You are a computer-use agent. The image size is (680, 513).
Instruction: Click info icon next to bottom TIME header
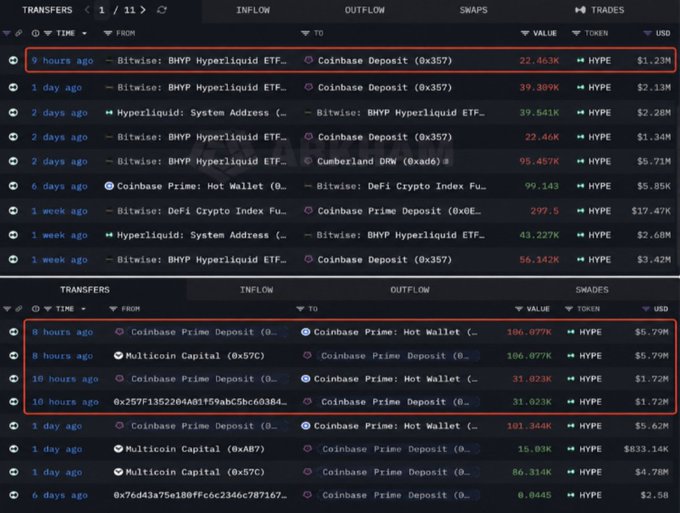[x=36, y=309]
